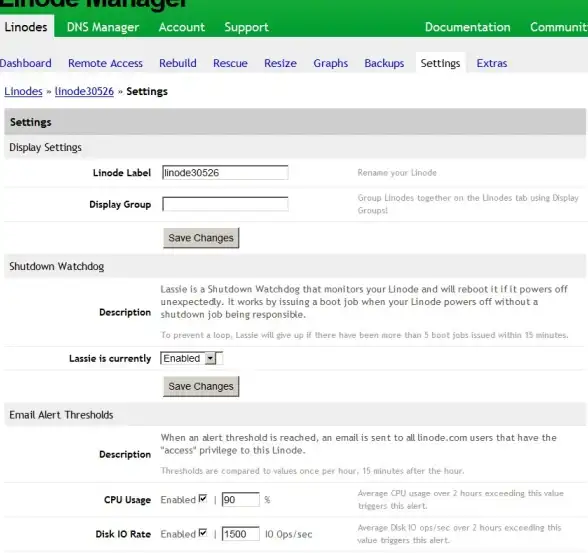Switch to the Graphs subtab
The height and width of the screenshot is (553, 588).
331,63
